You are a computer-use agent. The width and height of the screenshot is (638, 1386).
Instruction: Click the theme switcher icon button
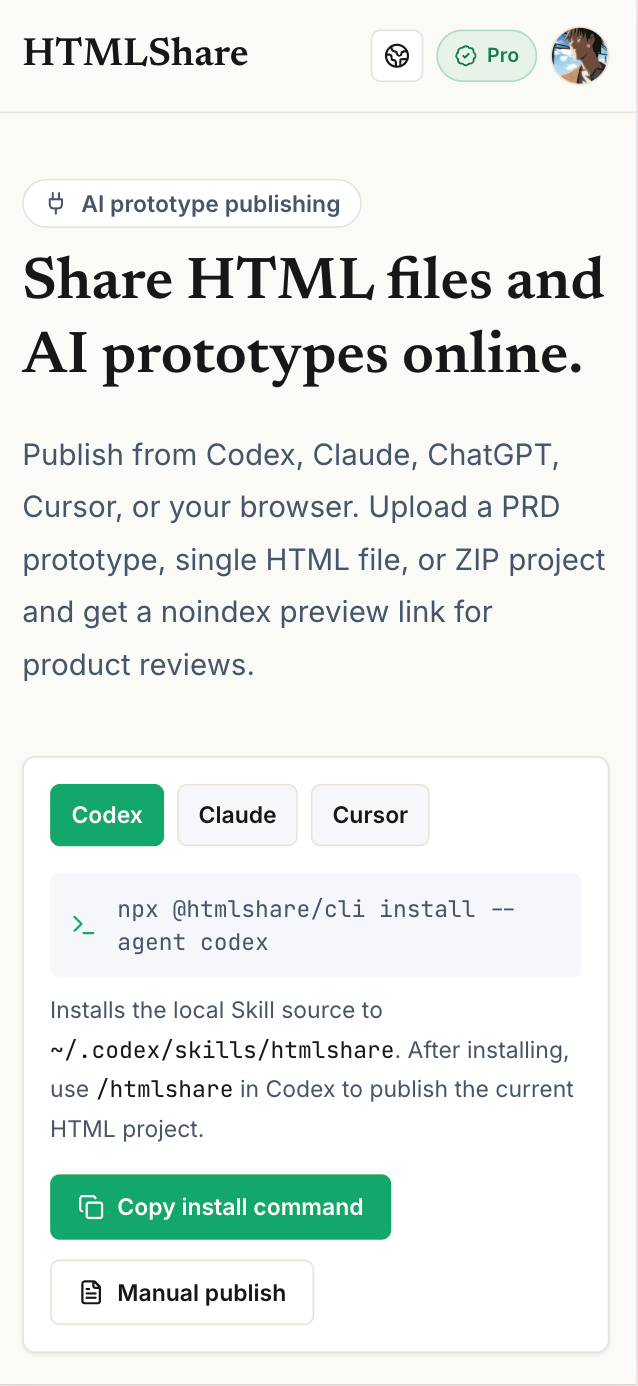[397, 56]
